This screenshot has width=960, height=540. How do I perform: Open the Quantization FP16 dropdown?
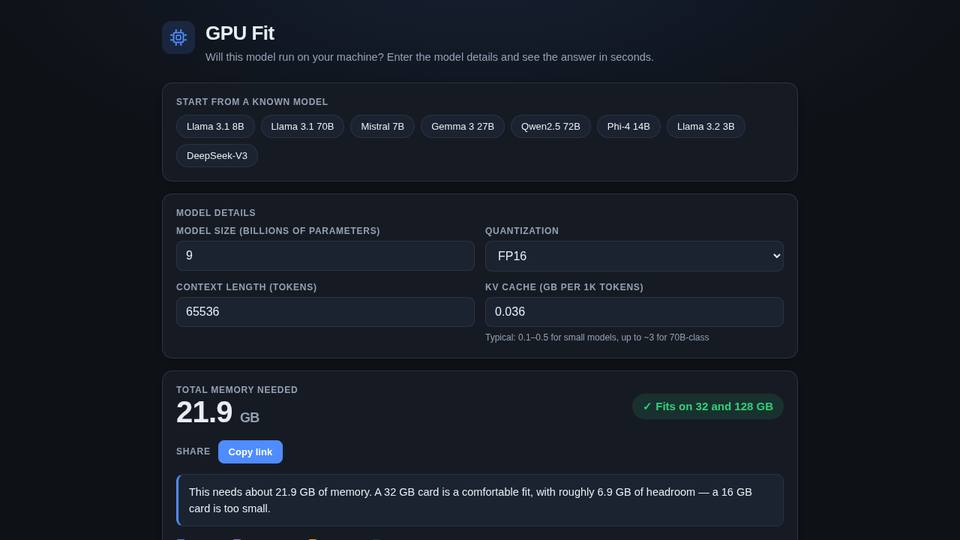(634, 256)
